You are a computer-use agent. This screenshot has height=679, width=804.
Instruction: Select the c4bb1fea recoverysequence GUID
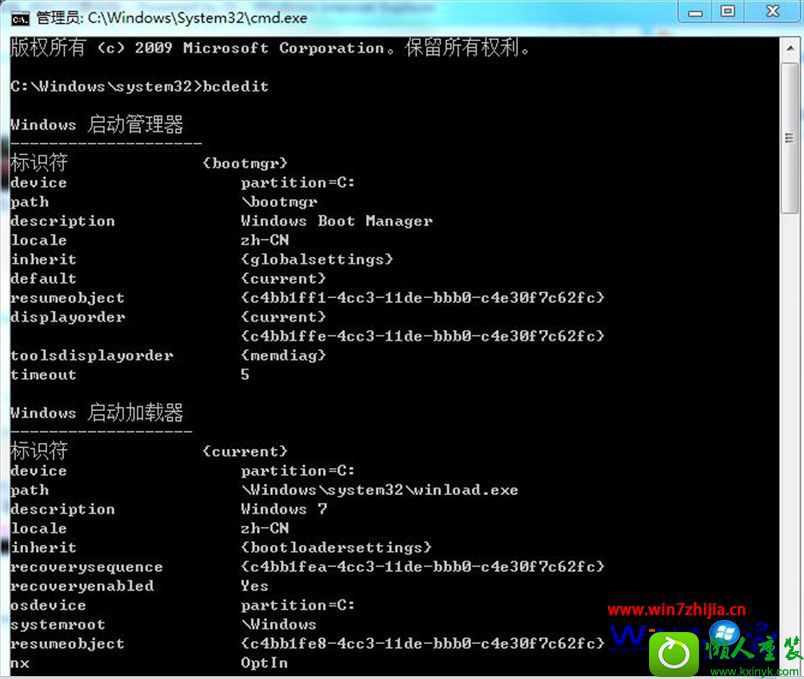423,567
